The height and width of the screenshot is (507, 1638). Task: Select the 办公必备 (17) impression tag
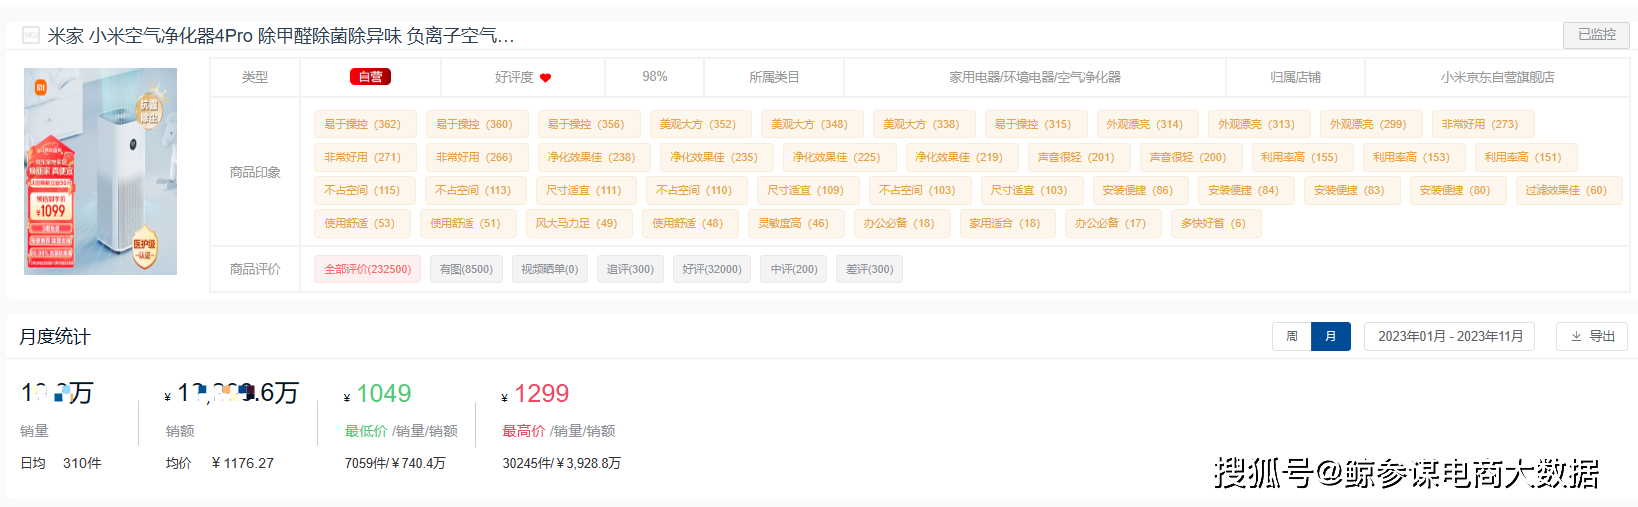click(1112, 223)
